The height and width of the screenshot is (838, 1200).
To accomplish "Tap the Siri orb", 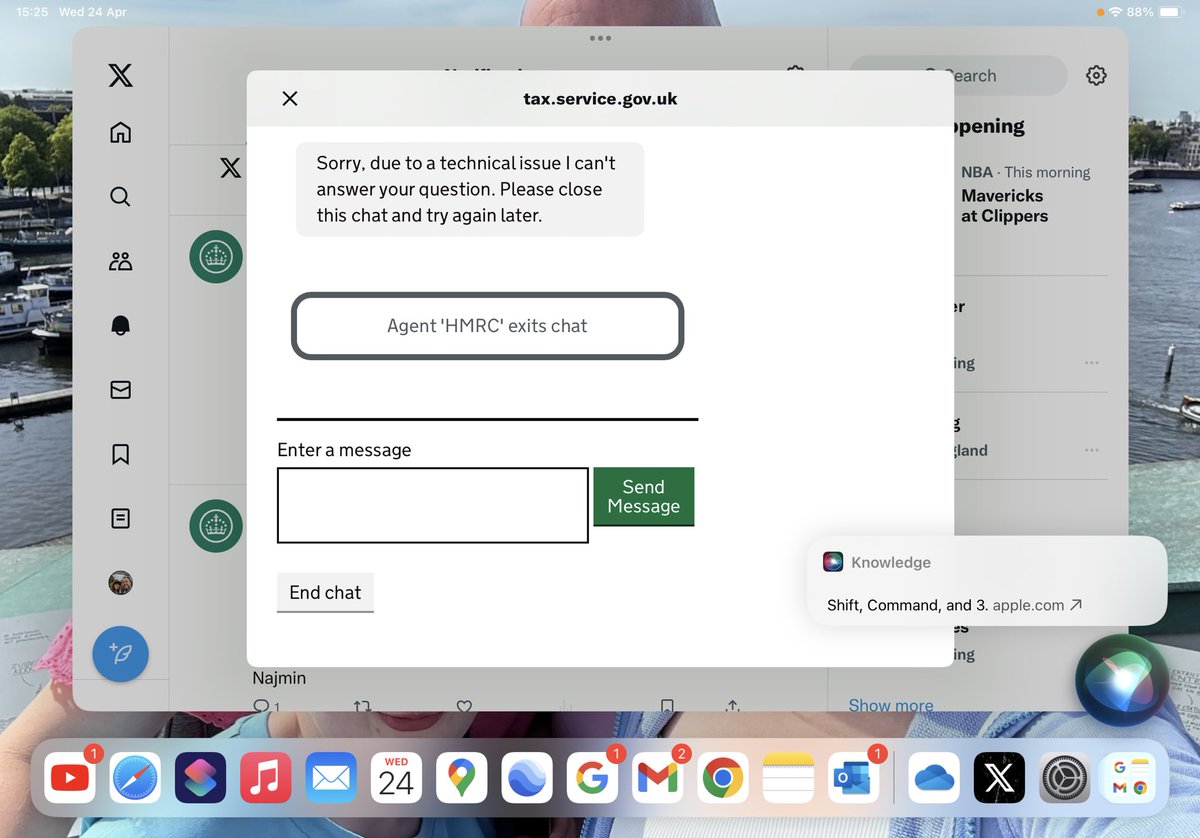I will coord(1122,680).
